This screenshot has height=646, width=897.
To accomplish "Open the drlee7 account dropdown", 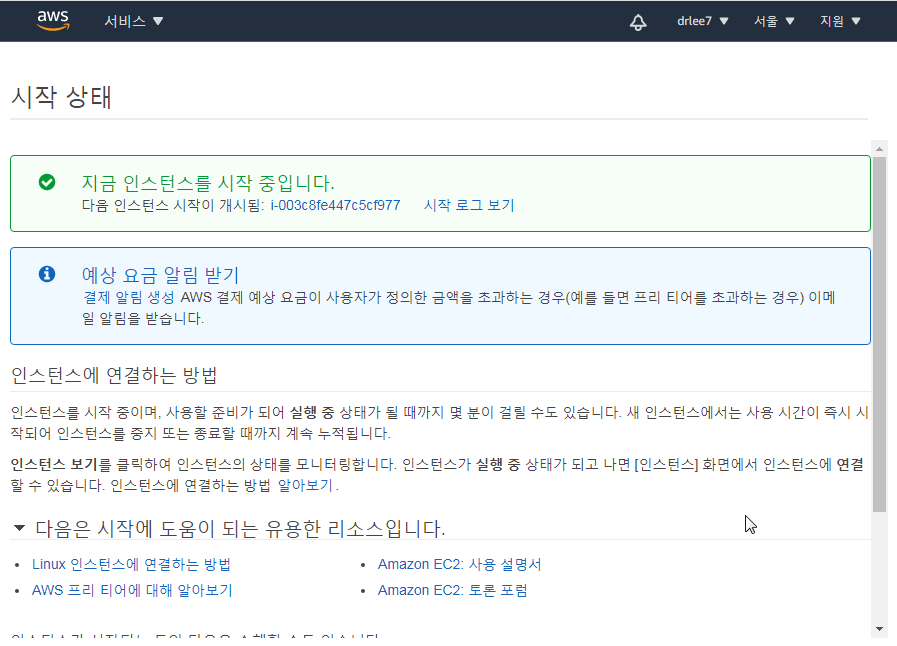I will pyautogui.click(x=702, y=21).
